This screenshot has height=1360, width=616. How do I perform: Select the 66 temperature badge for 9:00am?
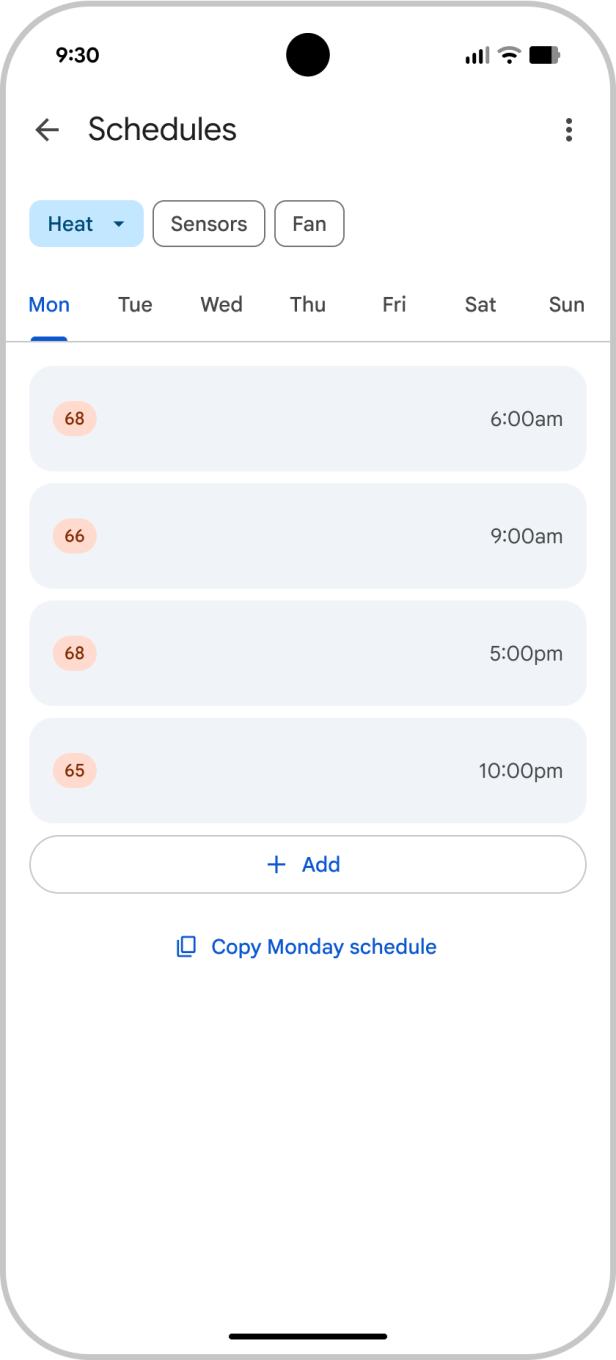coord(73,536)
